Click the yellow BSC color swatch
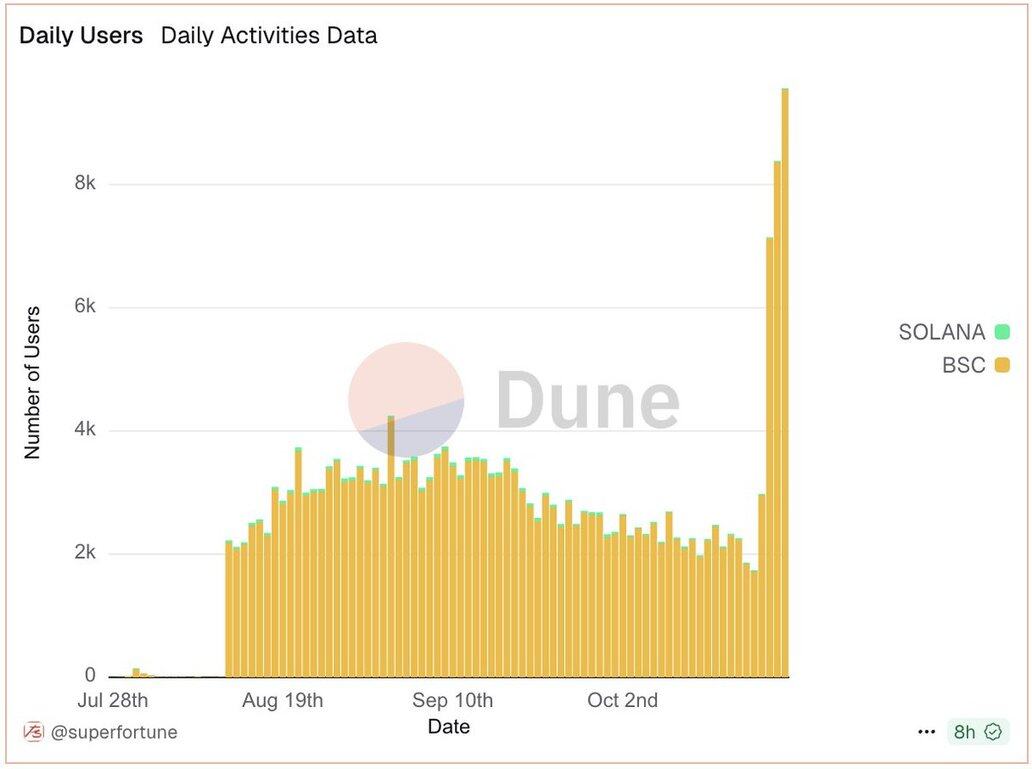 (x=1002, y=365)
